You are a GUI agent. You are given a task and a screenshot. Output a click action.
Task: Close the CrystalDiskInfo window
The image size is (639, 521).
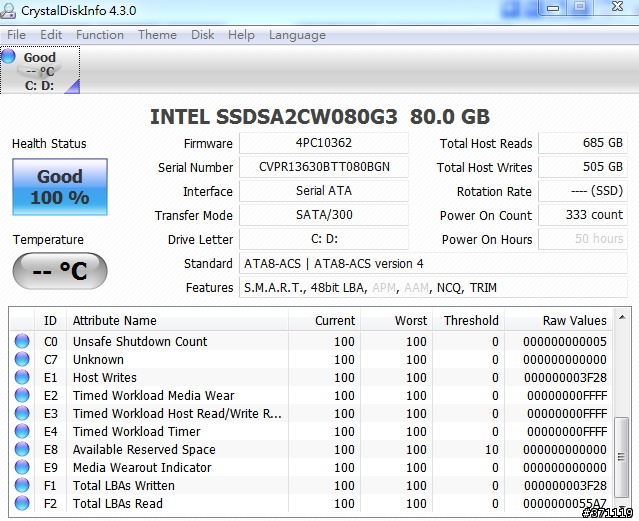(x=617, y=7)
